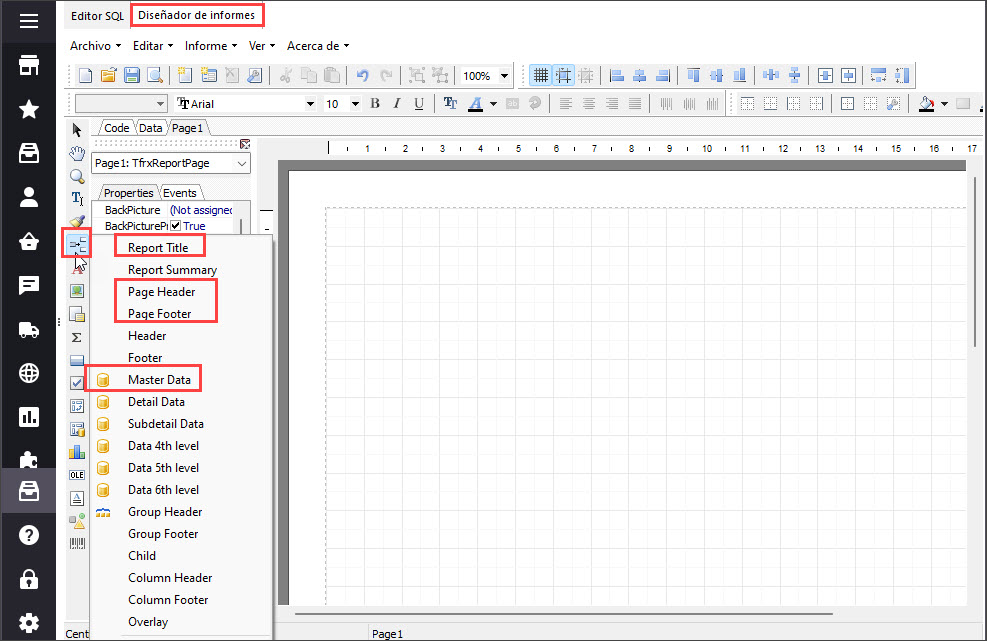Select the Chart object tool

pos(77,452)
